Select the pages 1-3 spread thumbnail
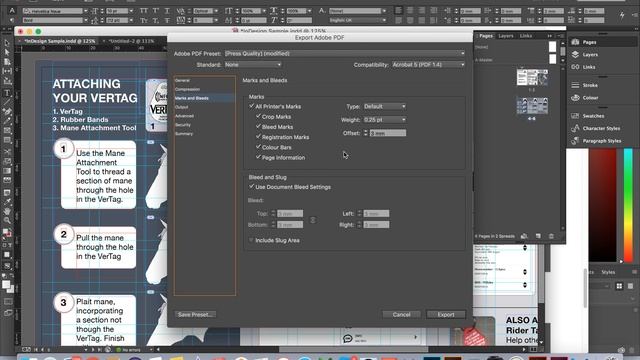The image size is (640, 360). (532, 78)
